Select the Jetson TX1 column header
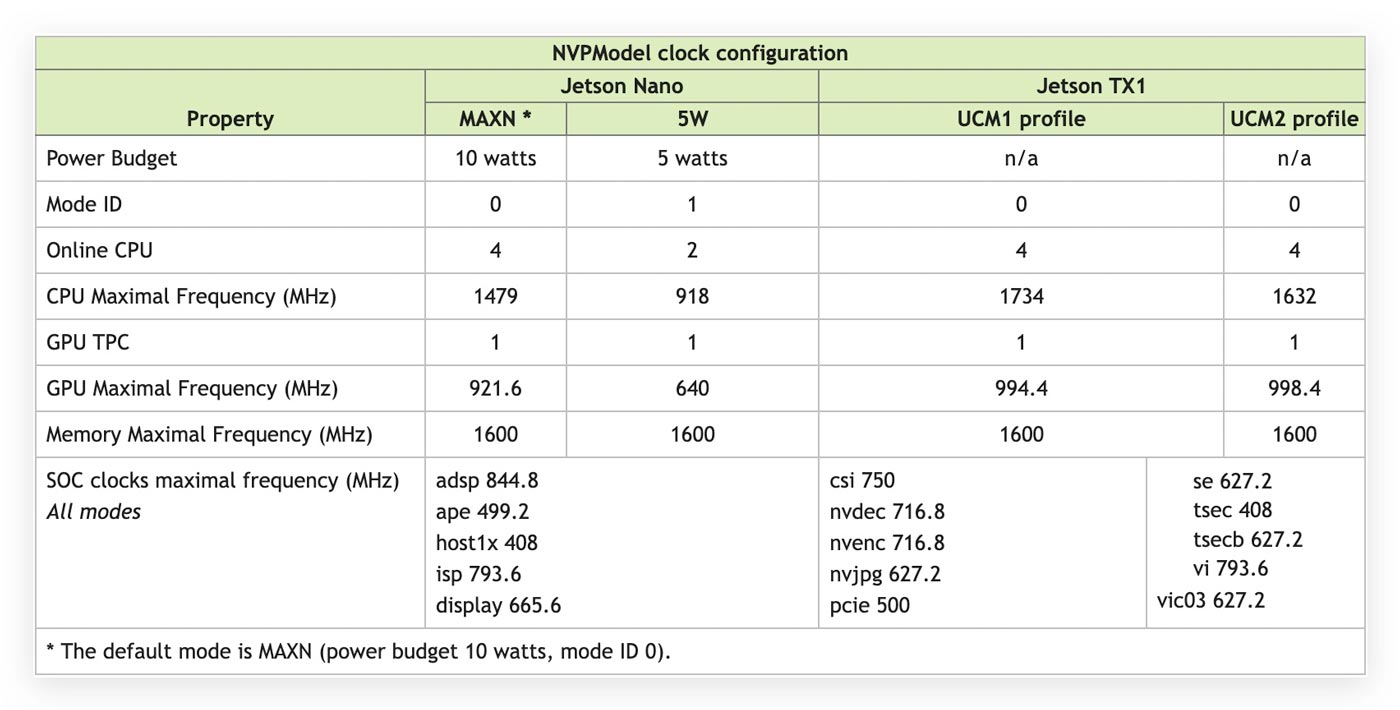The image size is (1400, 710). (1091, 86)
